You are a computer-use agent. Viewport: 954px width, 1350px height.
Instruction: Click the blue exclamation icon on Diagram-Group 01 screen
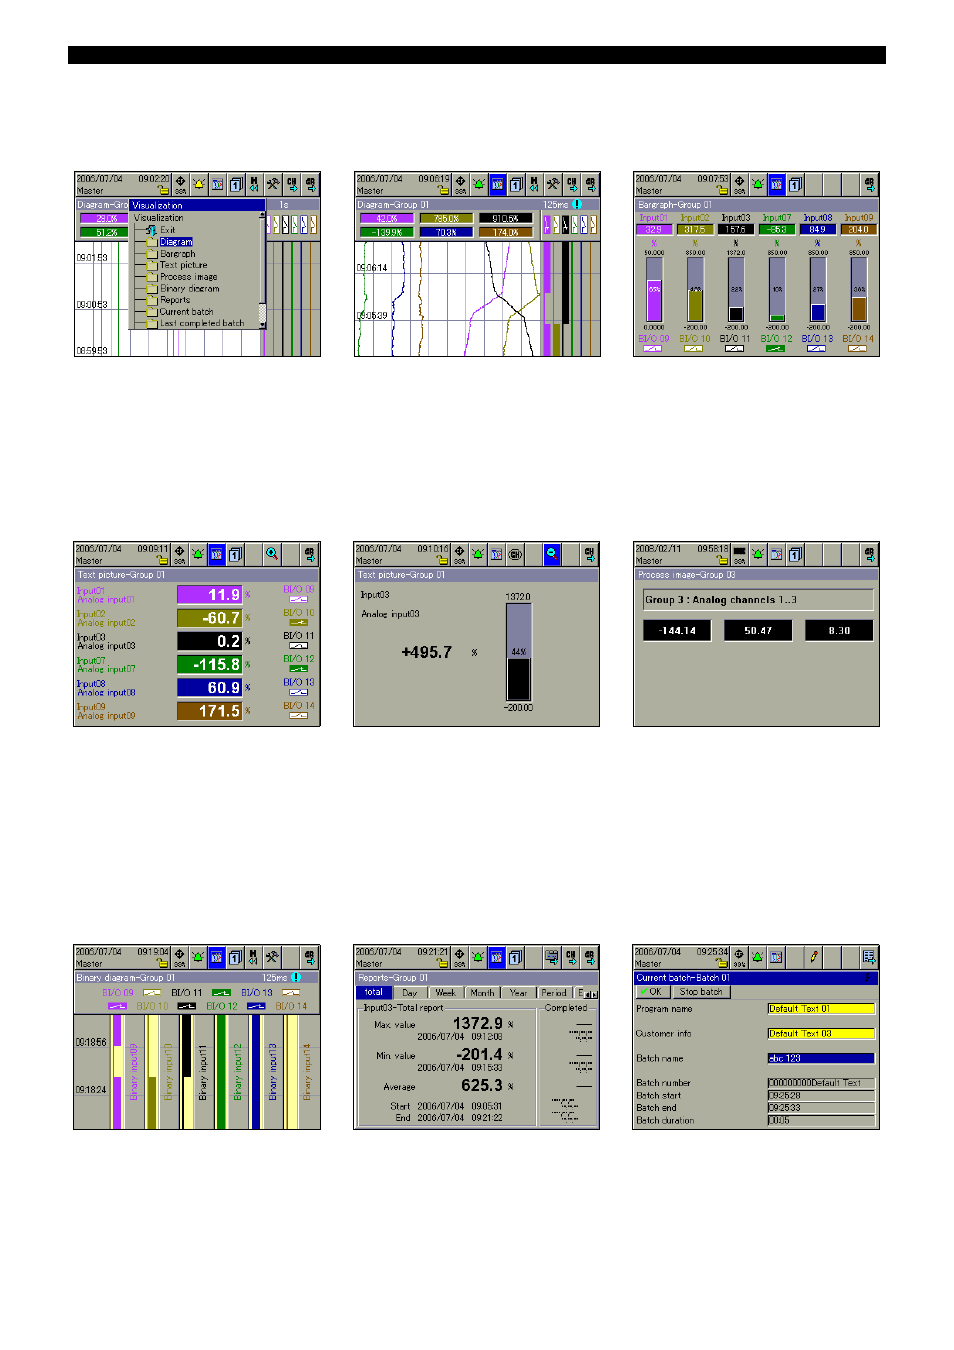(577, 204)
